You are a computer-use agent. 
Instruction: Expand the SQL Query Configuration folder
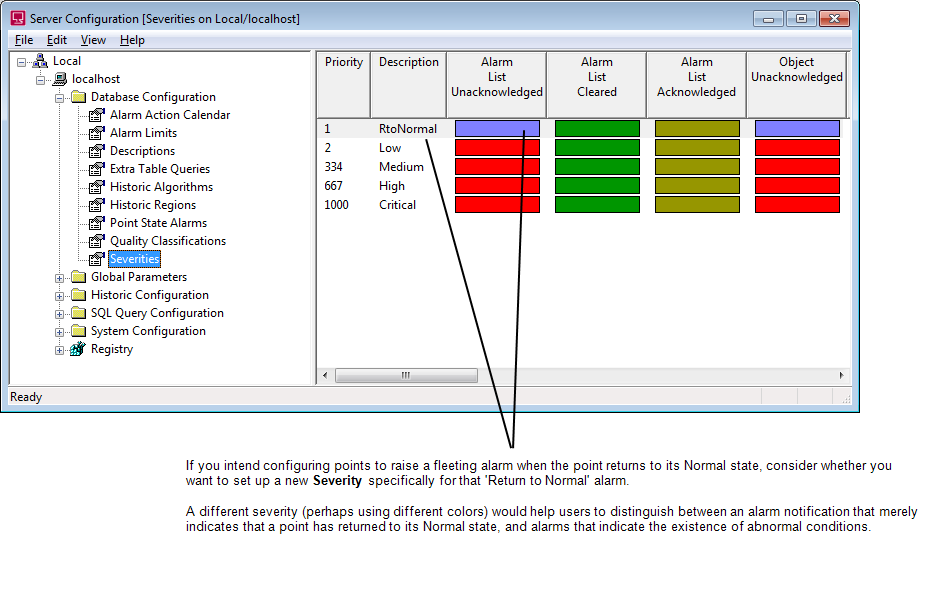(60, 313)
